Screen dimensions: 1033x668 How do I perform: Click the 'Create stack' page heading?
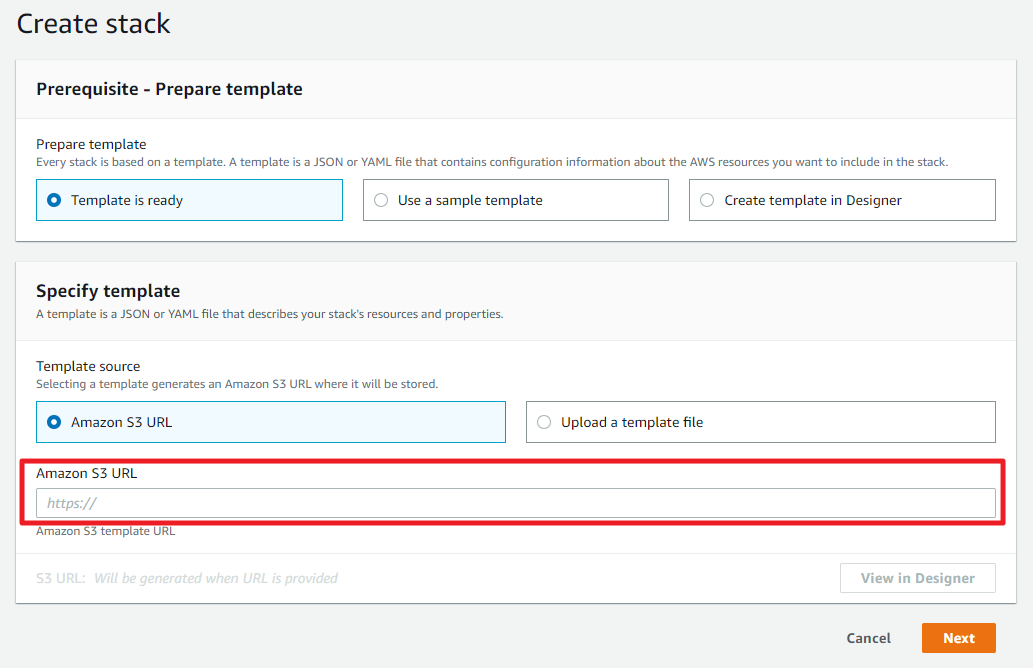tap(94, 24)
